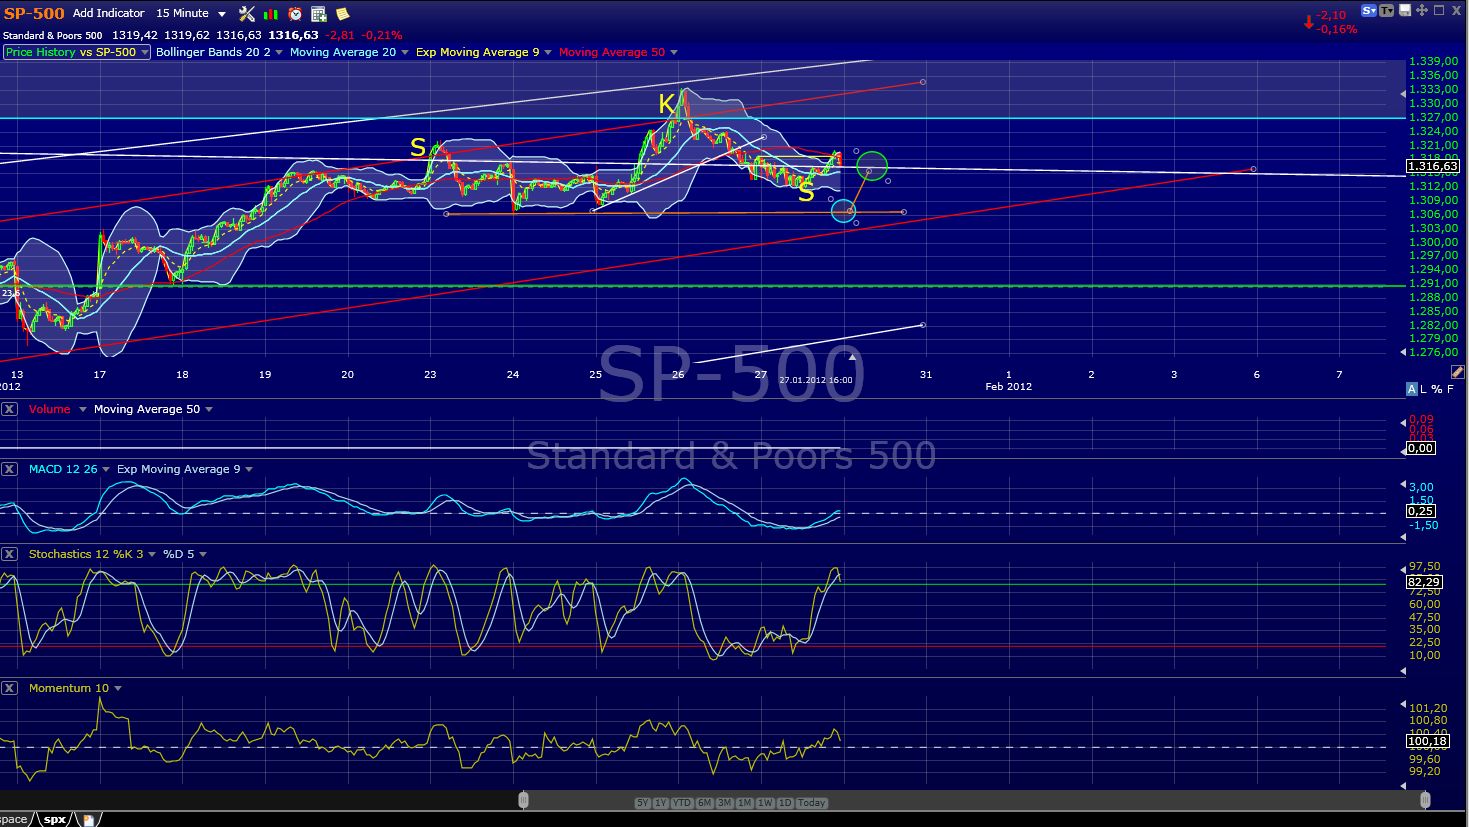Open the chart settings wrench-and-screwdriver tool
The width and height of the screenshot is (1469, 827).
point(246,14)
